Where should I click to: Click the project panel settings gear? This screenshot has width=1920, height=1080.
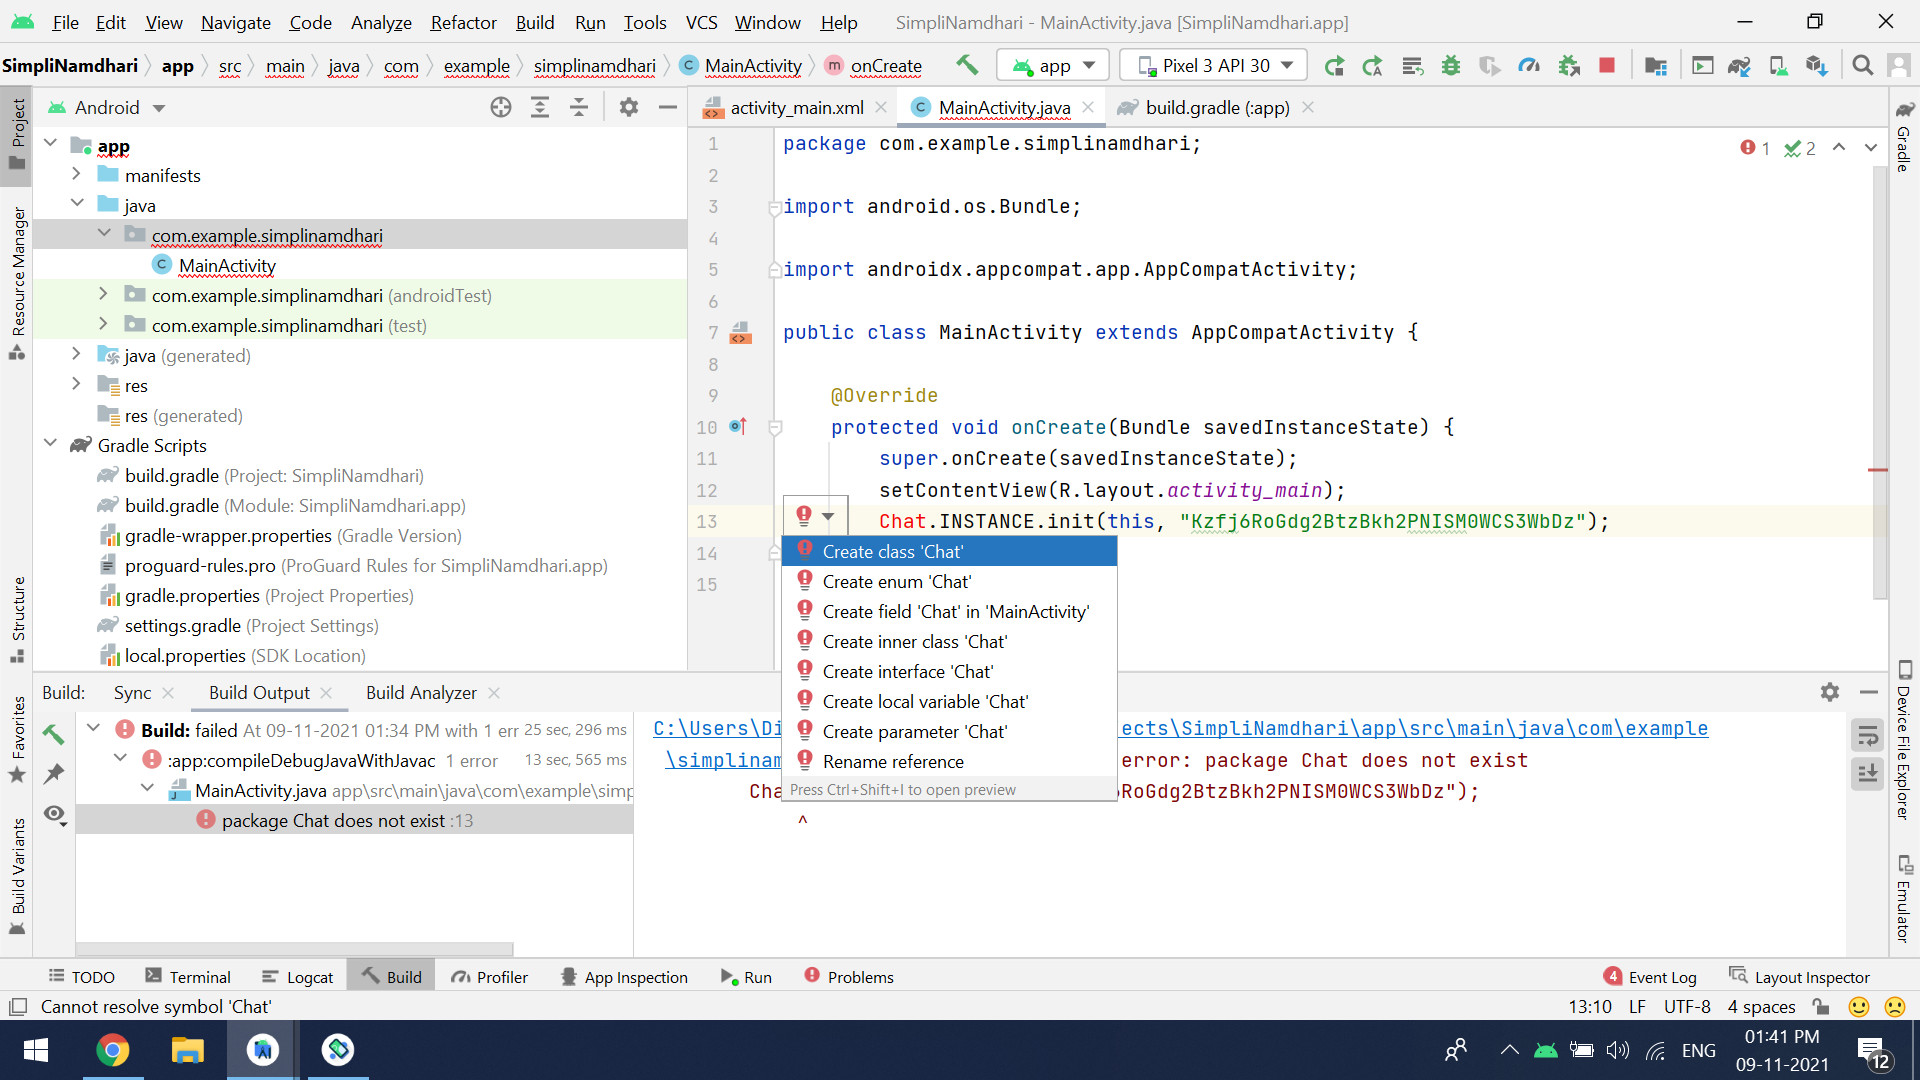point(628,107)
